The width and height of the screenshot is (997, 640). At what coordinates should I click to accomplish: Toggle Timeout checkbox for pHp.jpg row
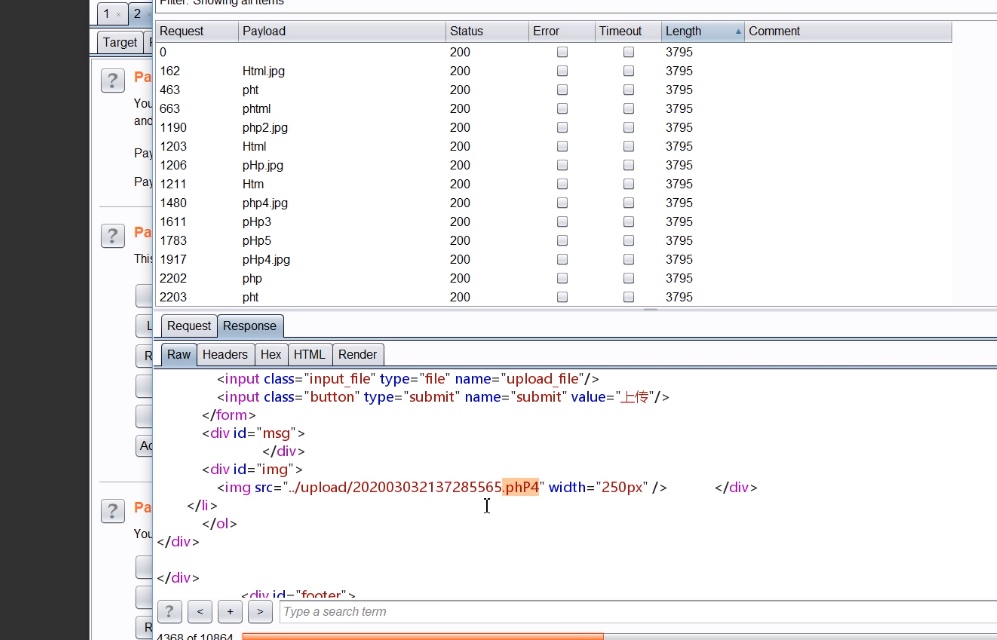coord(628,165)
